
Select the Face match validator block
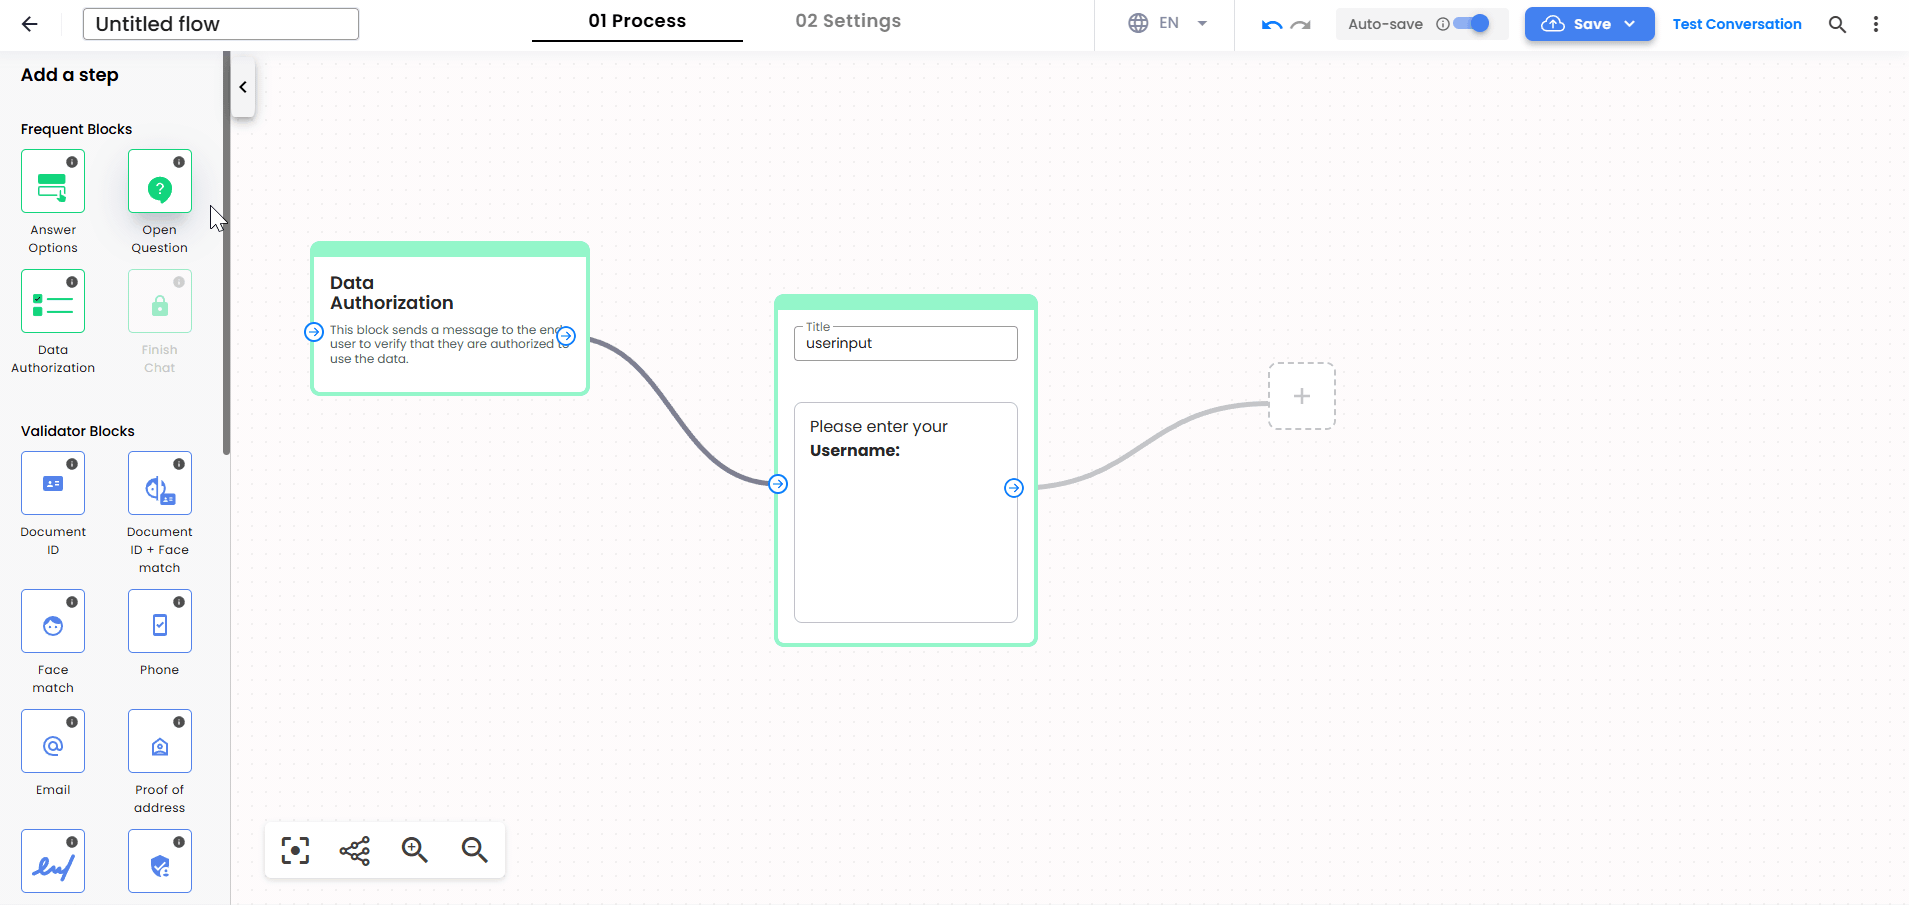point(53,622)
